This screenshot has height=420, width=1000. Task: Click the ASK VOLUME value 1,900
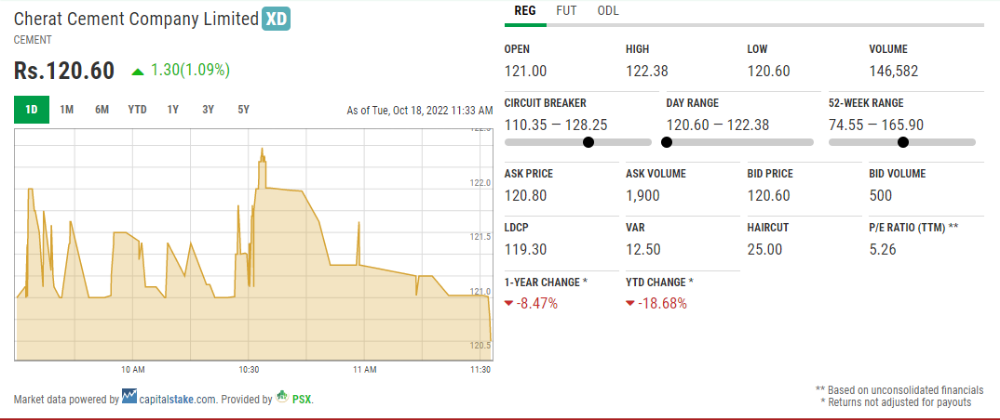[643, 196]
